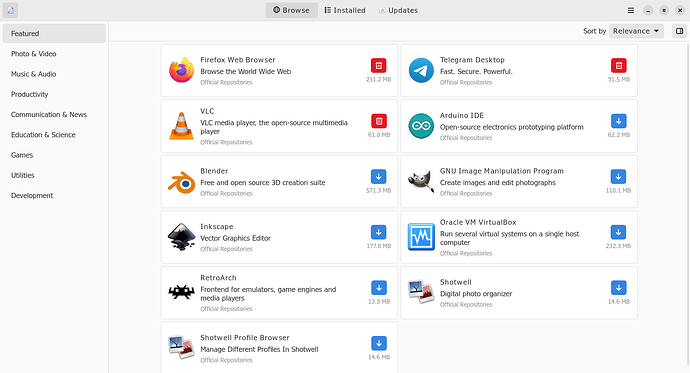Install Blender using the blue download arrow
The height and width of the screenshot is (373, 690).
point(378,176)
